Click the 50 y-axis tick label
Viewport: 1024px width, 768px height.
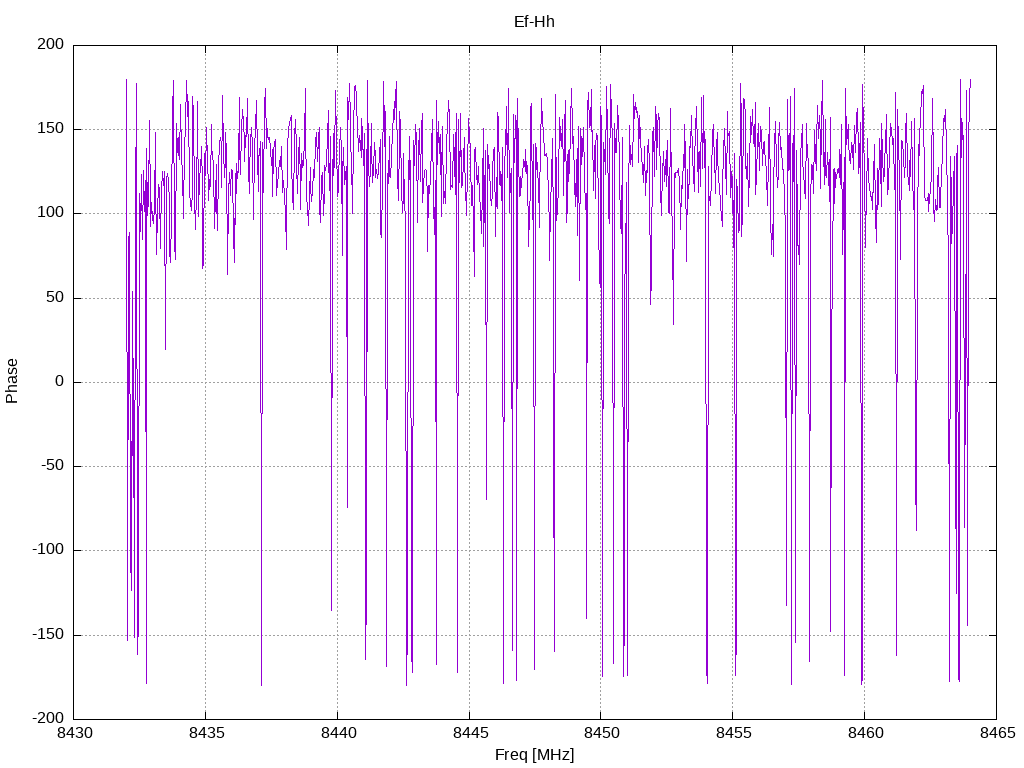55,297
